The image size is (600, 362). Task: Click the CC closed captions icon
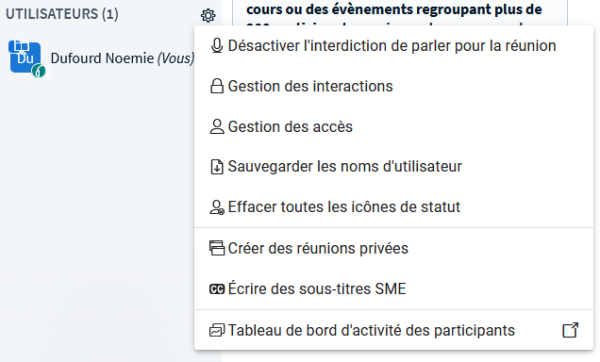point(217,289)
